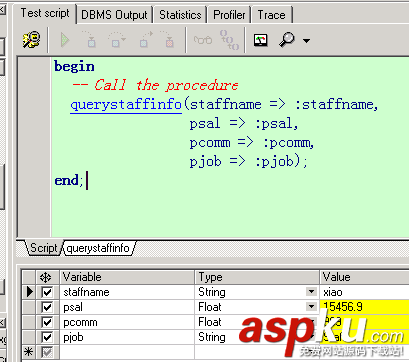409x363 pixels.
Task: Click the Call the procedure comment
Action: [155, 85]
